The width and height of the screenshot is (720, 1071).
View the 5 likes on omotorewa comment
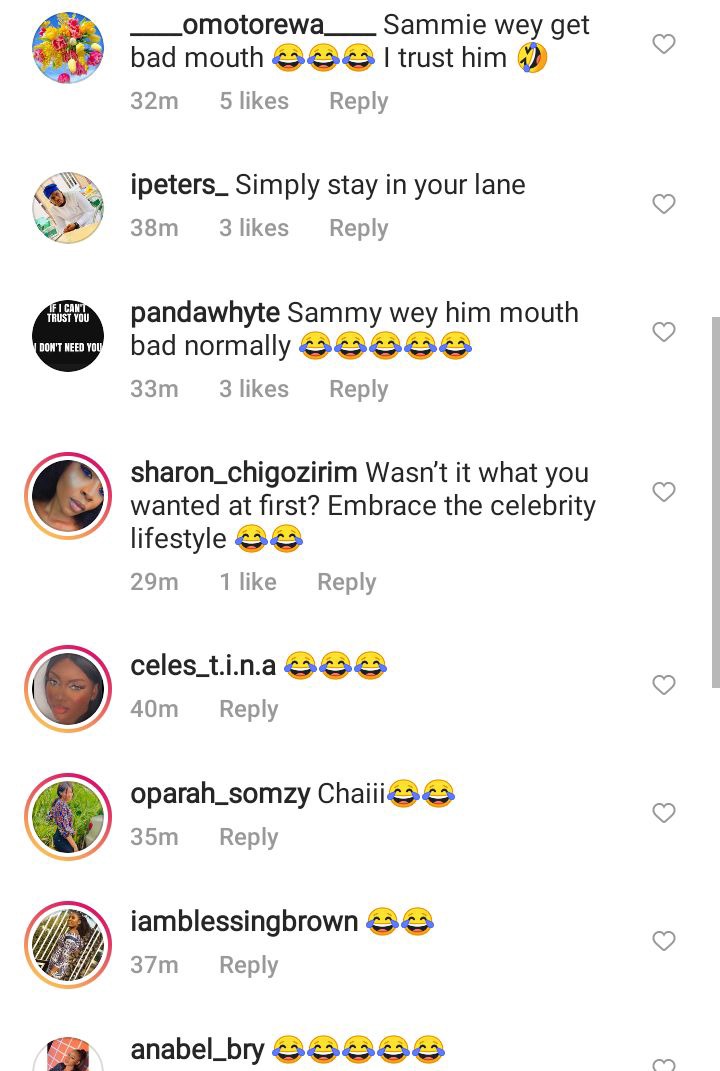[x=254, y=101]
